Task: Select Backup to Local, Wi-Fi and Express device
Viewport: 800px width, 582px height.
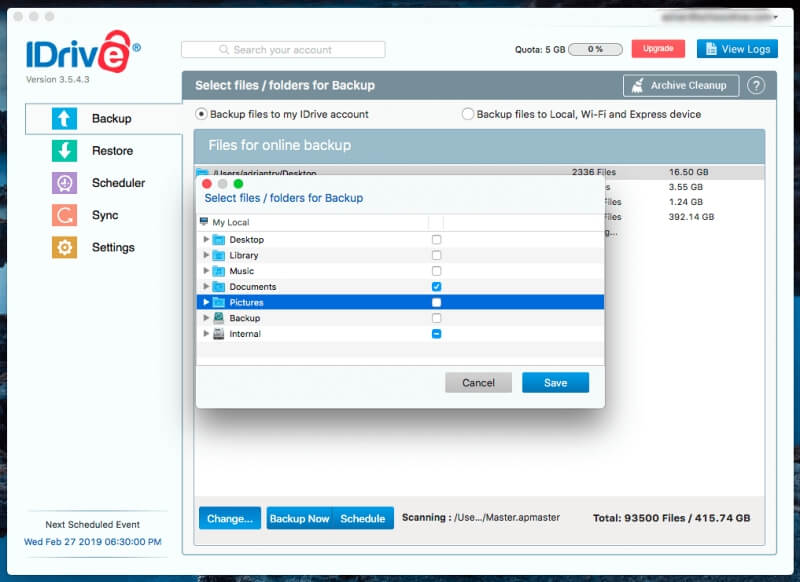Action: click(467, 114)
